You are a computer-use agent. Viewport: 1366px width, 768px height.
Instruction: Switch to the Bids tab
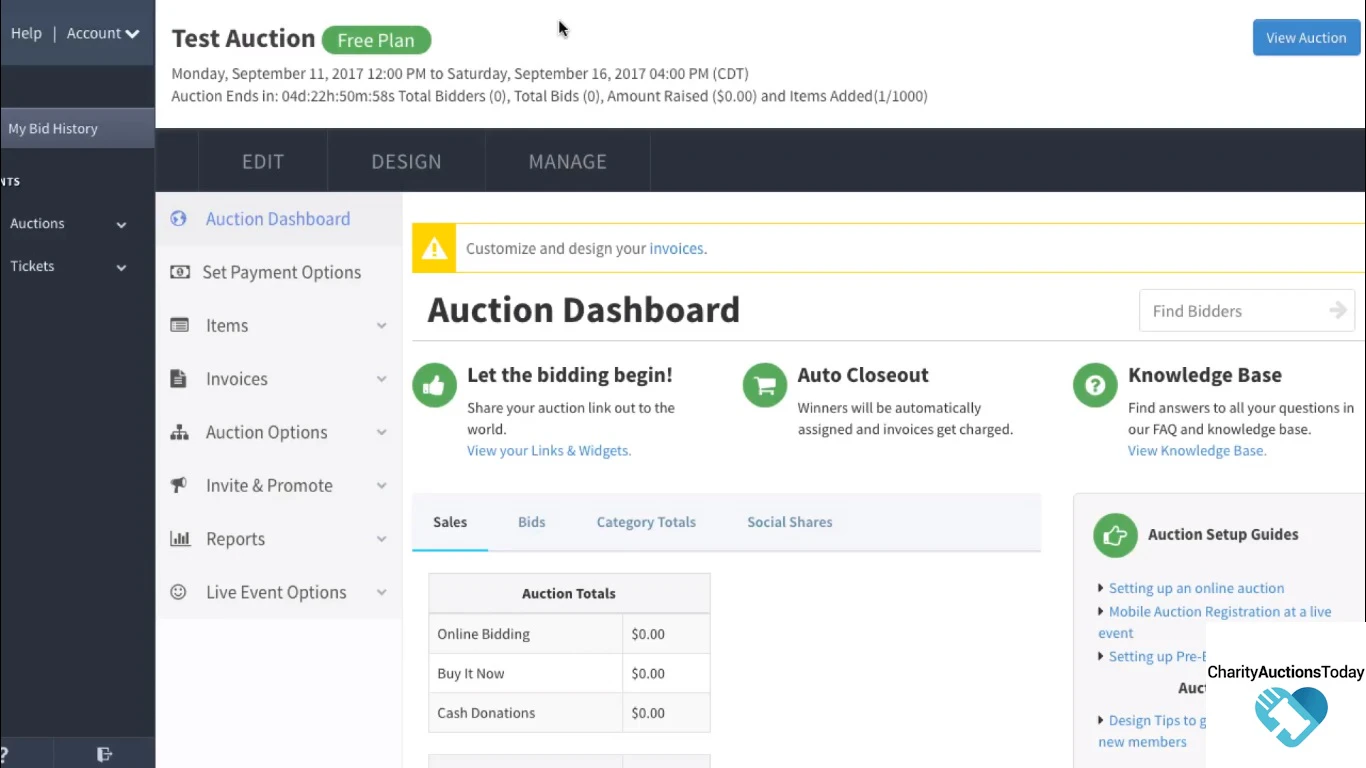(x=532, y=522)
